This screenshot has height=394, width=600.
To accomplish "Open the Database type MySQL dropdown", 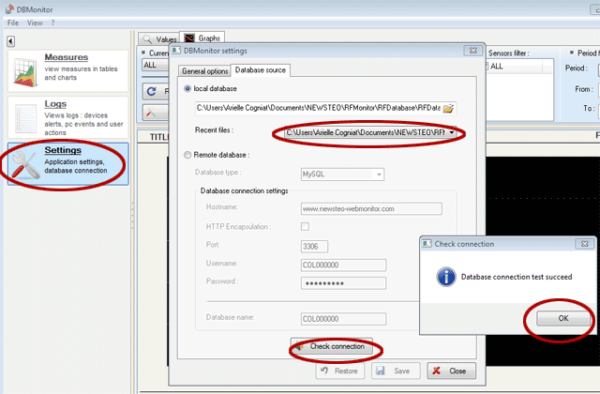I will (342, 174).
